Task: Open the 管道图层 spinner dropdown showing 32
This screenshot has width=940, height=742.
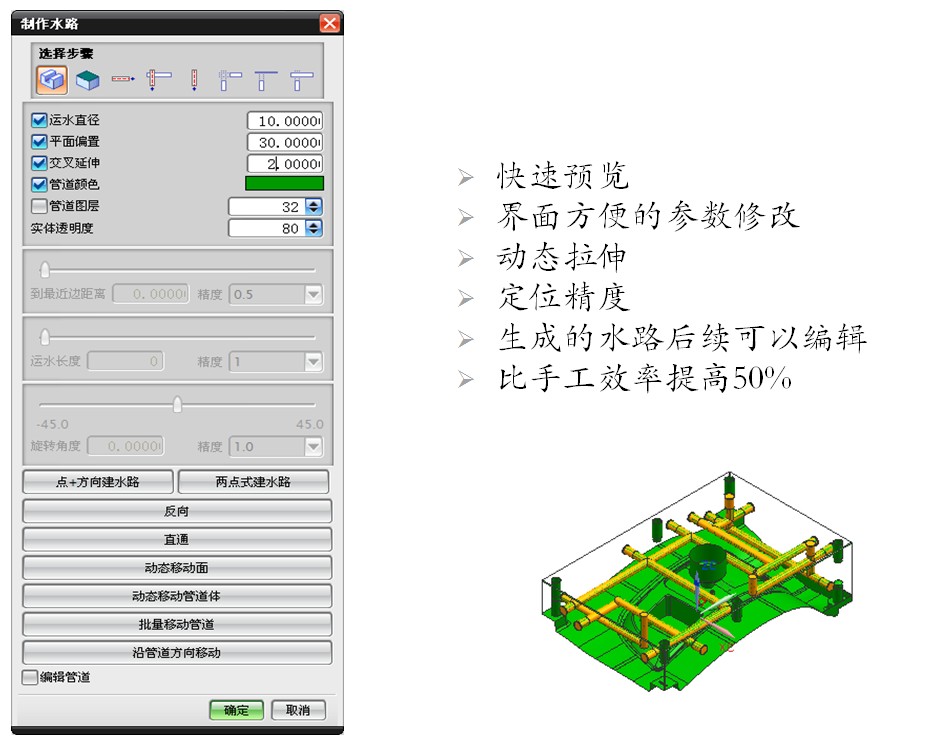Action: pyautogui.click(x=313, y=207)
